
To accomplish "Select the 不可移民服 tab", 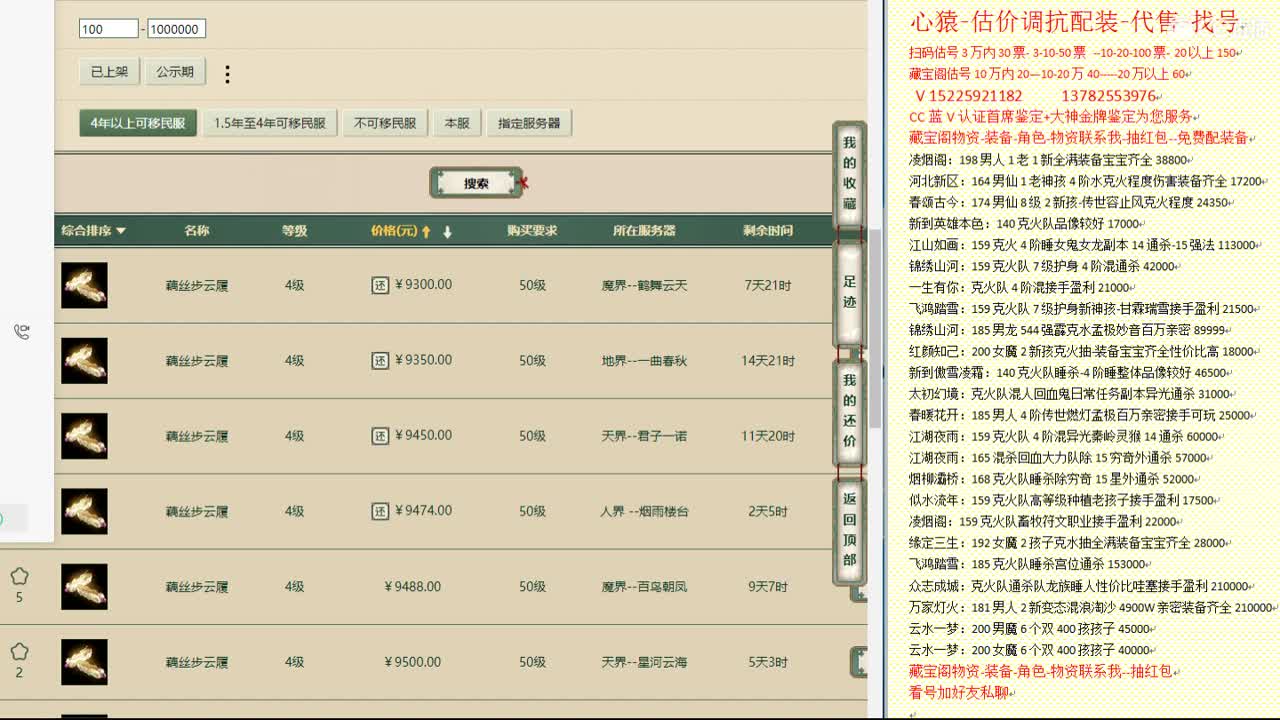I will click(385, 123).
